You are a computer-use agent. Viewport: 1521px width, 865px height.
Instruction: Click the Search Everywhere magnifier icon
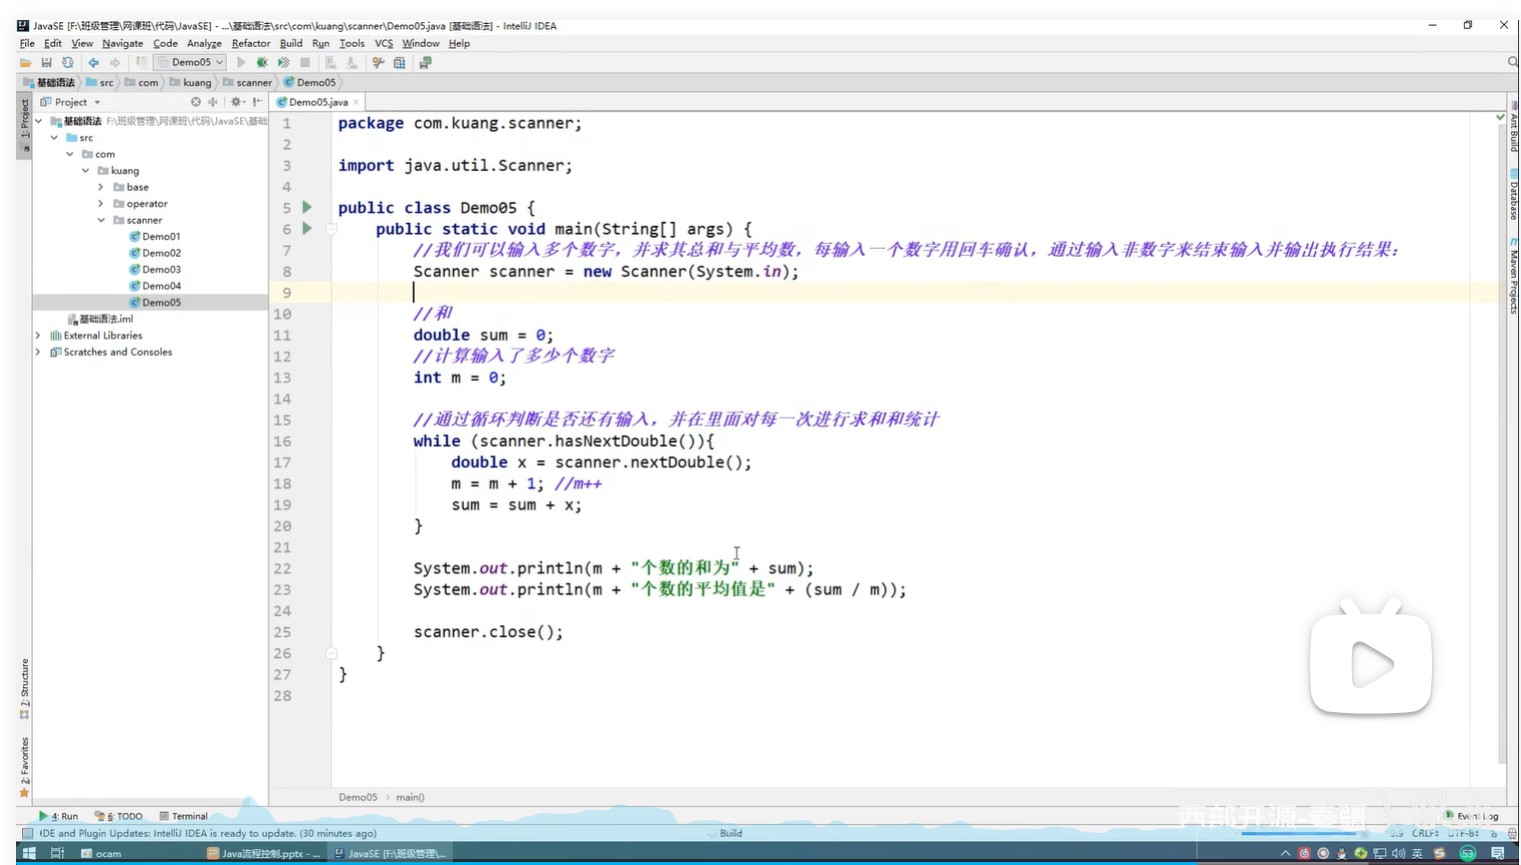point(1512,62)
